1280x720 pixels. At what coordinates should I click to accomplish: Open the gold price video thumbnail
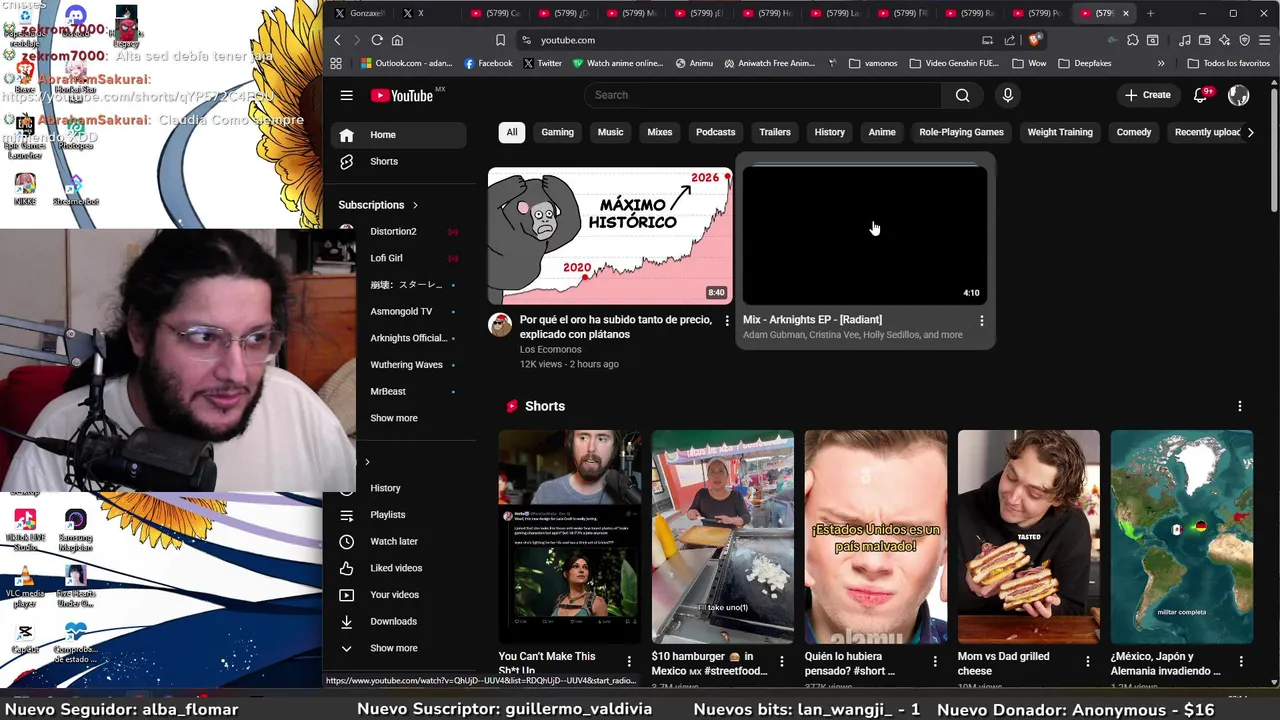(x=610, y=236)
